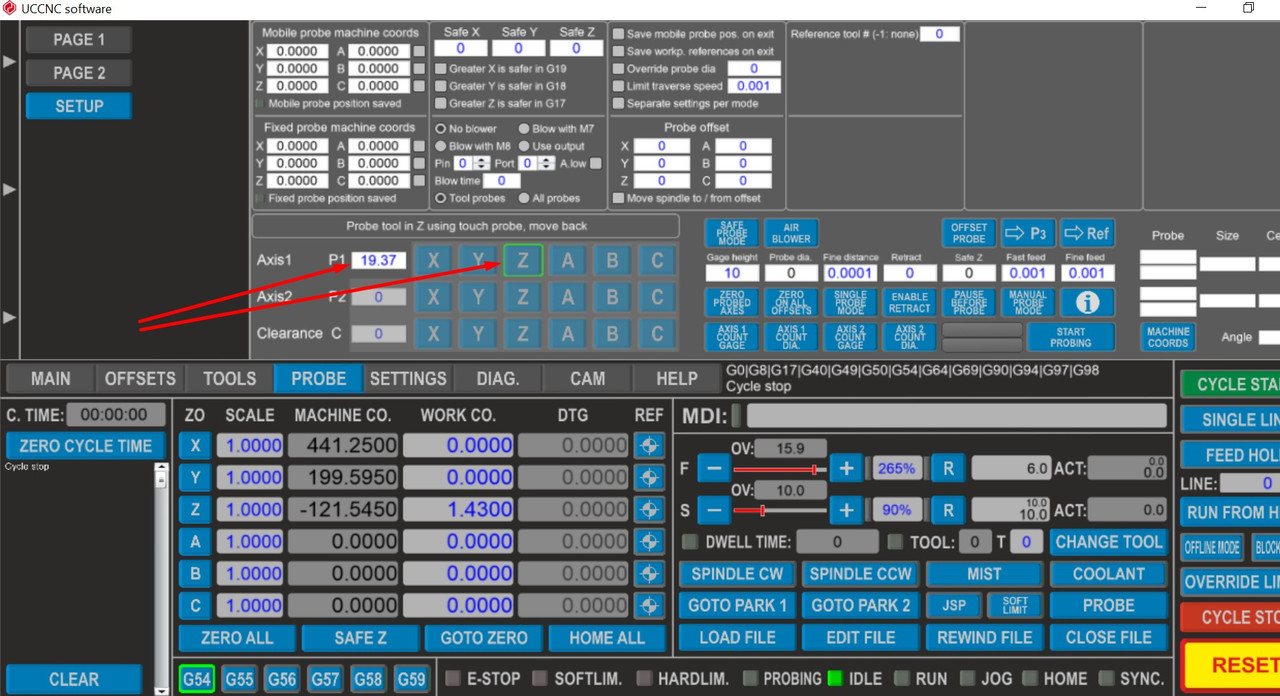Open the TOOLS tab
Viewport: 1280px width, 696px height.
[229, 379]
